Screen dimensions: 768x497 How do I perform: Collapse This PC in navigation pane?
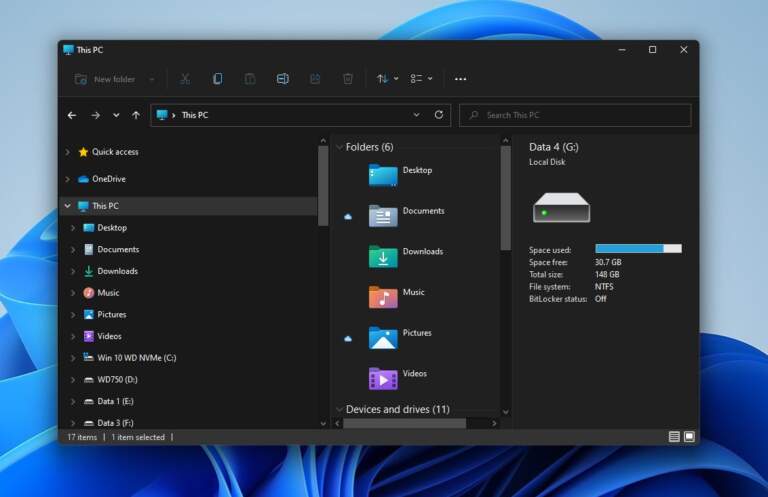[68, 206]
